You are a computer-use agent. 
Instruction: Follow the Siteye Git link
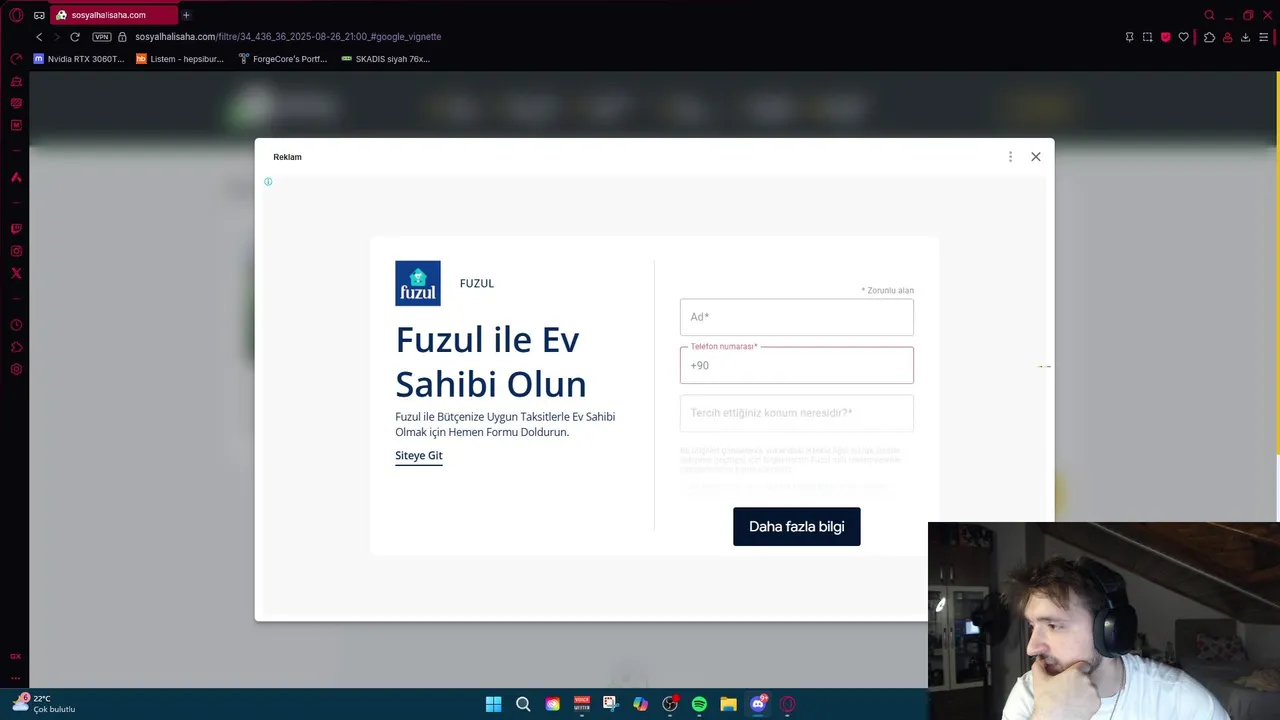coord(419,455)
